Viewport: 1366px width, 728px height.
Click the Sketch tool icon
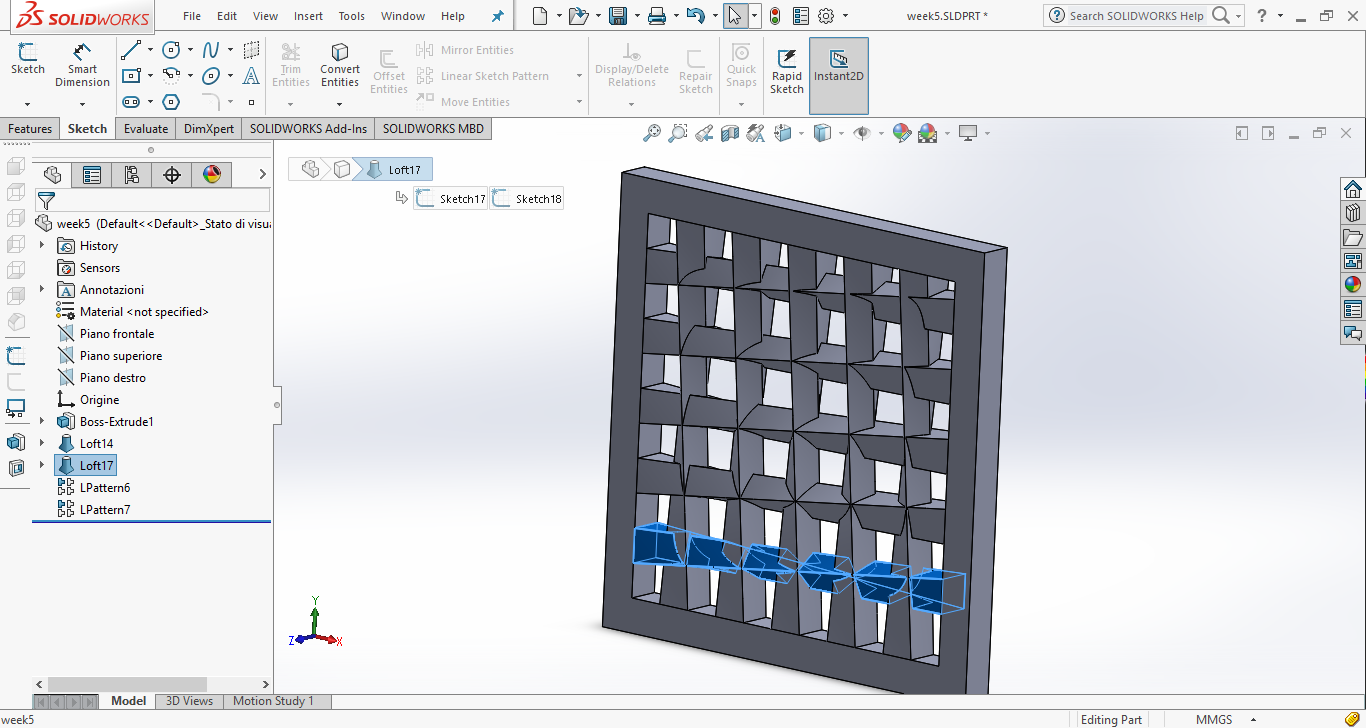[28, 58]
